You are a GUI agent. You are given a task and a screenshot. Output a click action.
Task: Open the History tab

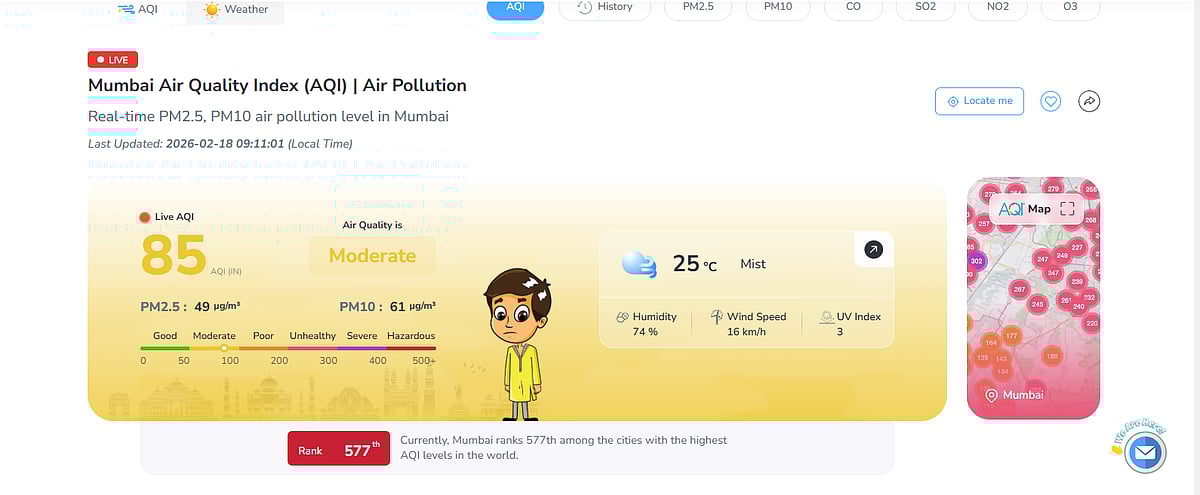[604, 8]
